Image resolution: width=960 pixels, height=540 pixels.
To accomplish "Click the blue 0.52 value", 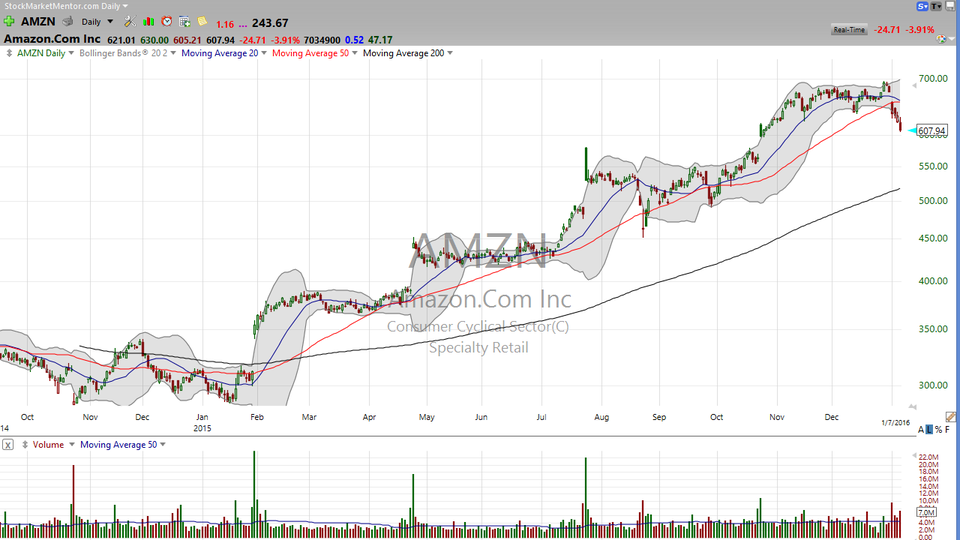I will pos(354,40).
